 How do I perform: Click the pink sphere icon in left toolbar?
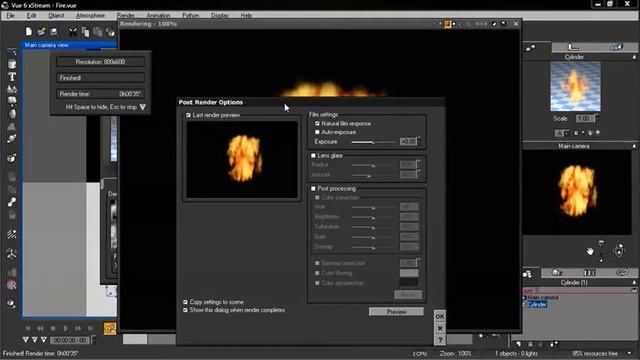pos(12,285)
